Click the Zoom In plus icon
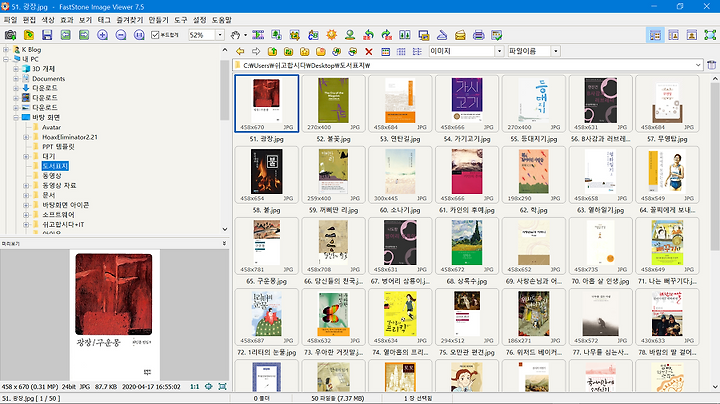 (102, 35)
